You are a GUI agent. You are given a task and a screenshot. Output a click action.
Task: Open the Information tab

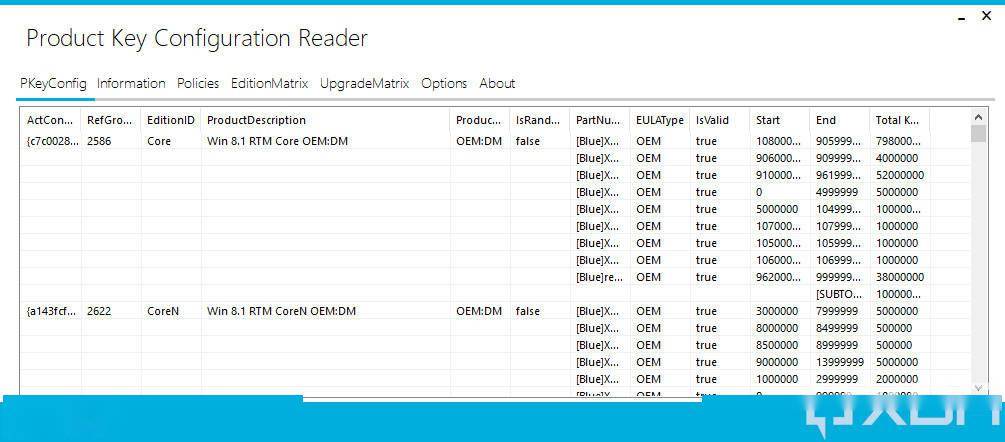131,84
